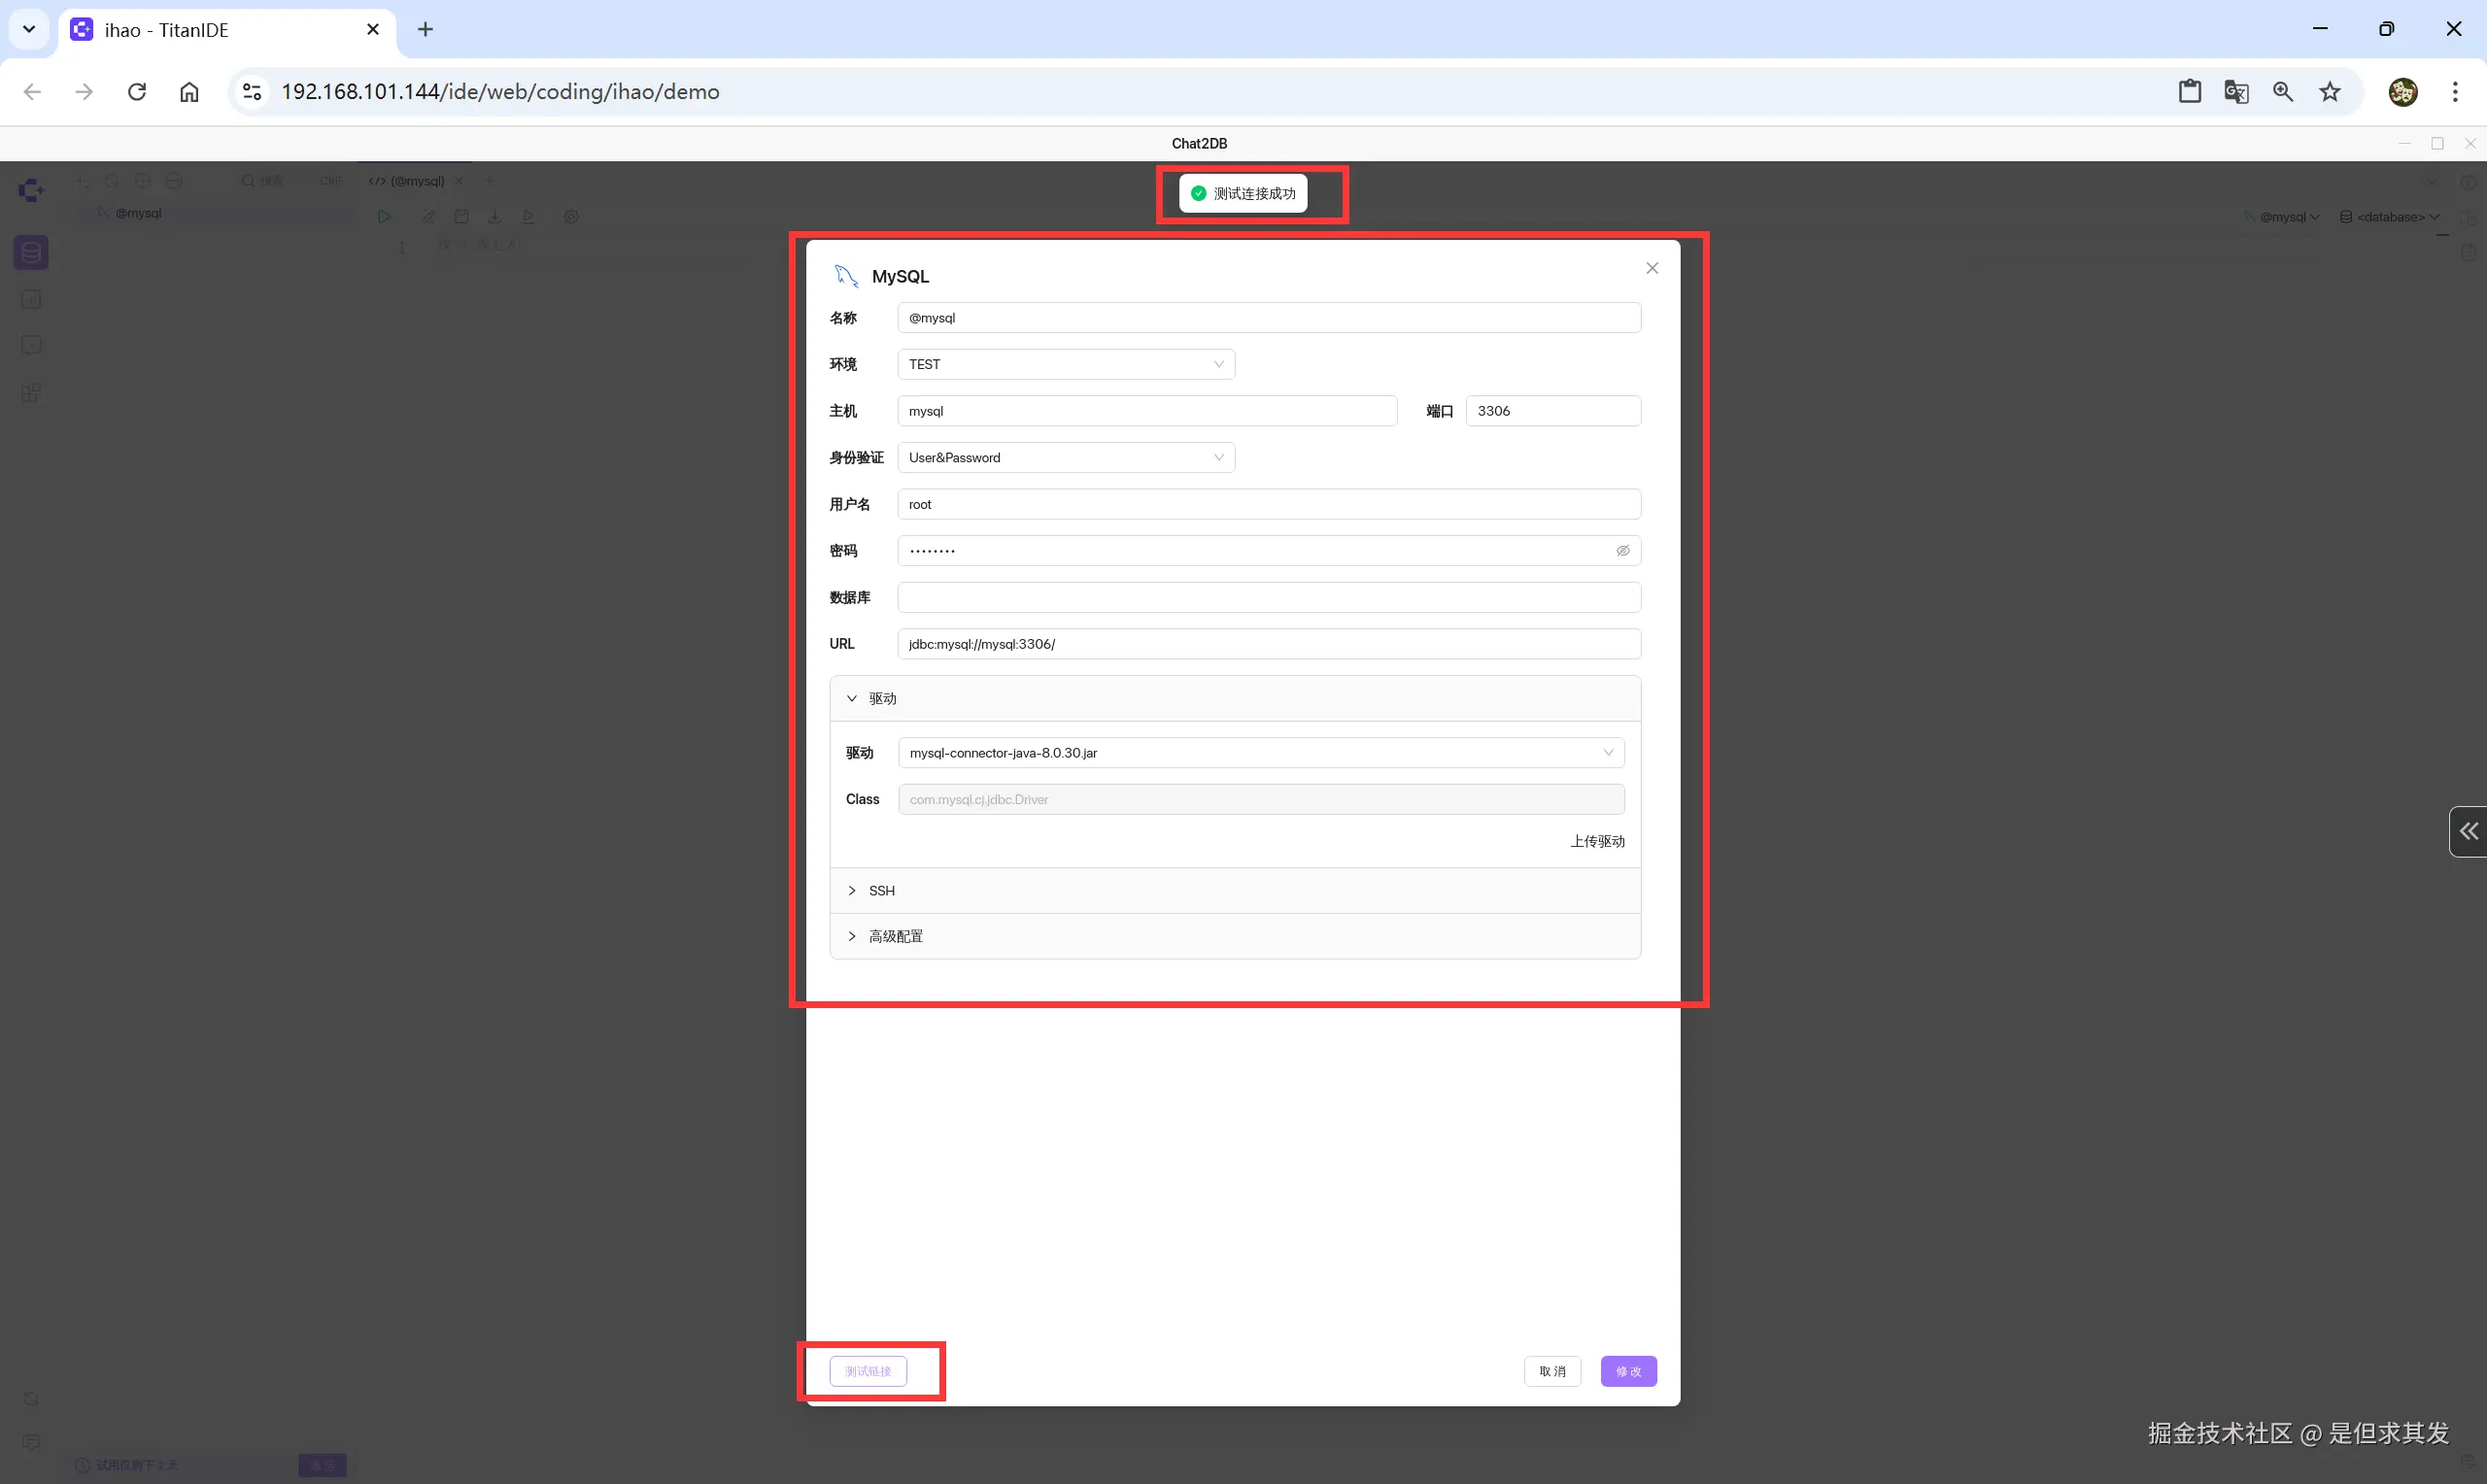
Task: Click the translate page icon
Action: (x=2236, y=92)
